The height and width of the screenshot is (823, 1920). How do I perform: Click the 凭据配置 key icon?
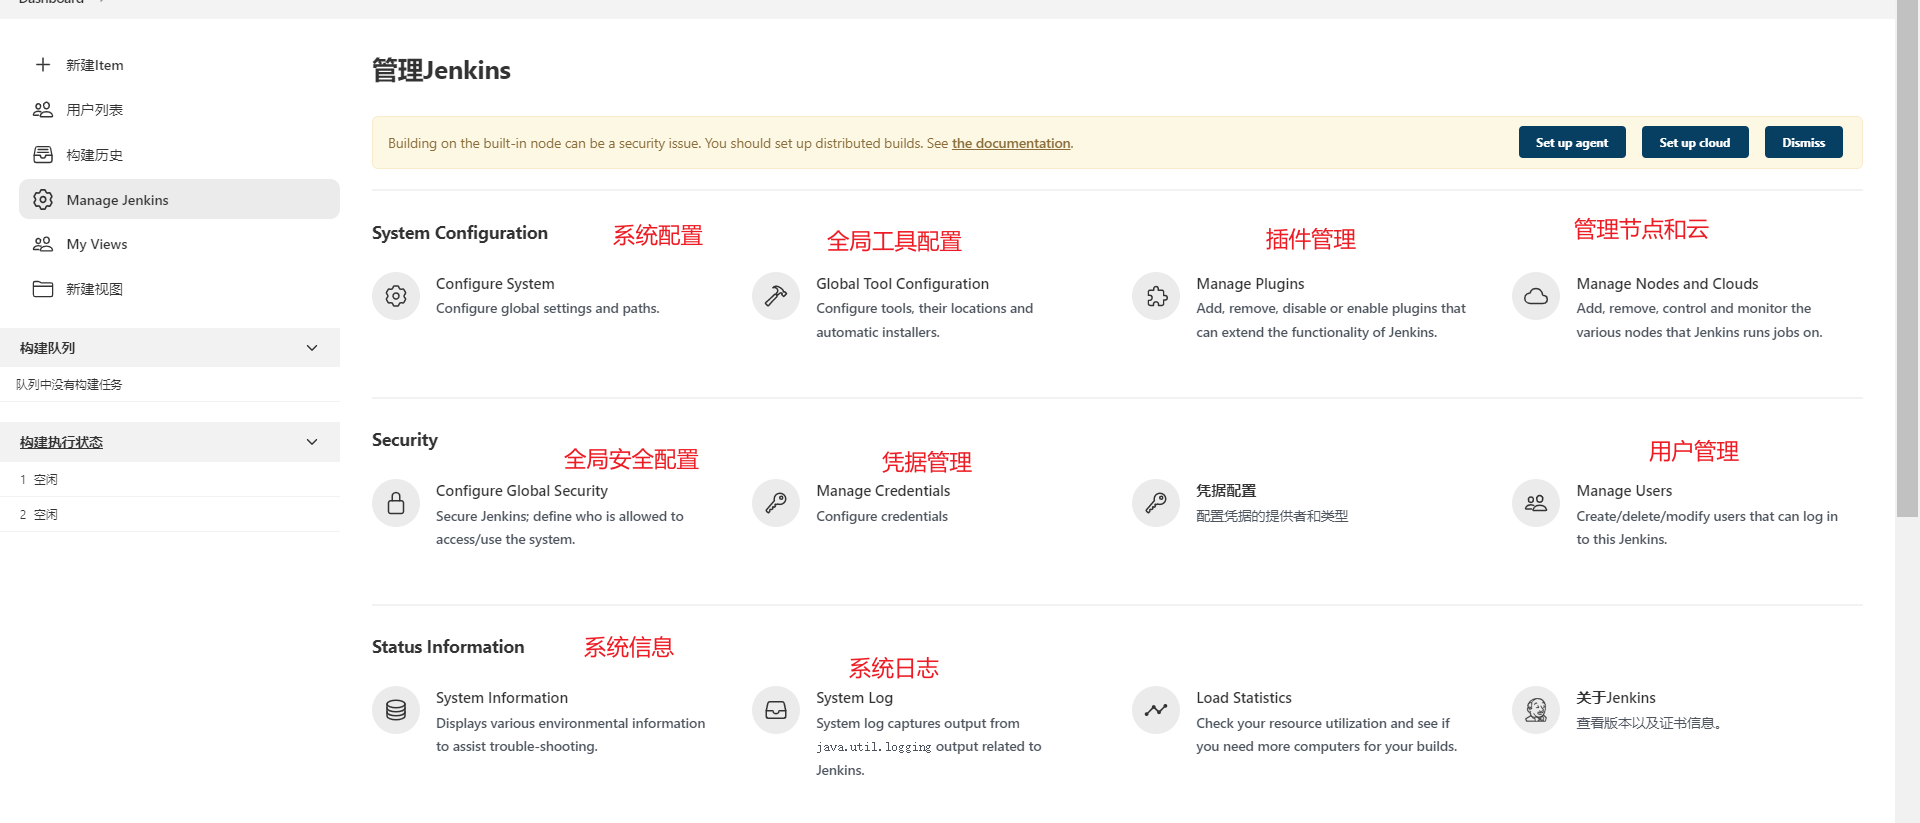point(1156,503)
